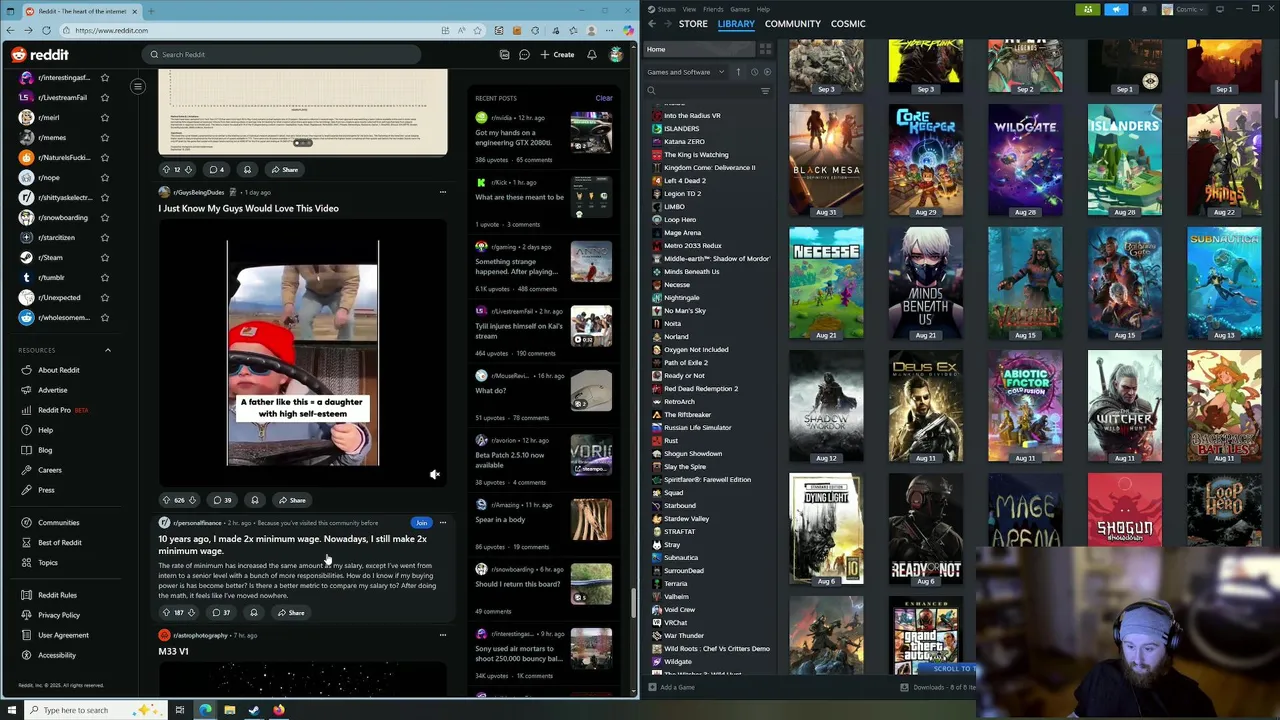Screen dimensions: 1280x720
Task: Open View menu in Steam
Action: 689,9
